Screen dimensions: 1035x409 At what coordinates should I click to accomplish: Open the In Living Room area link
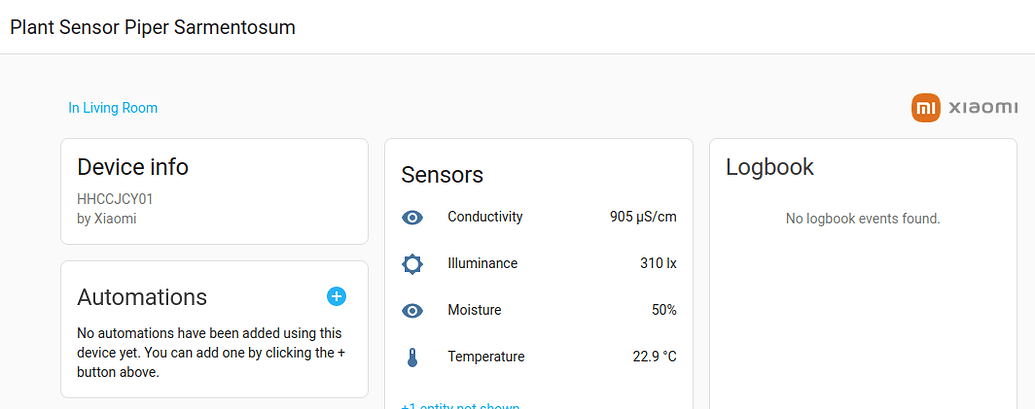click(x=113, y=108)
